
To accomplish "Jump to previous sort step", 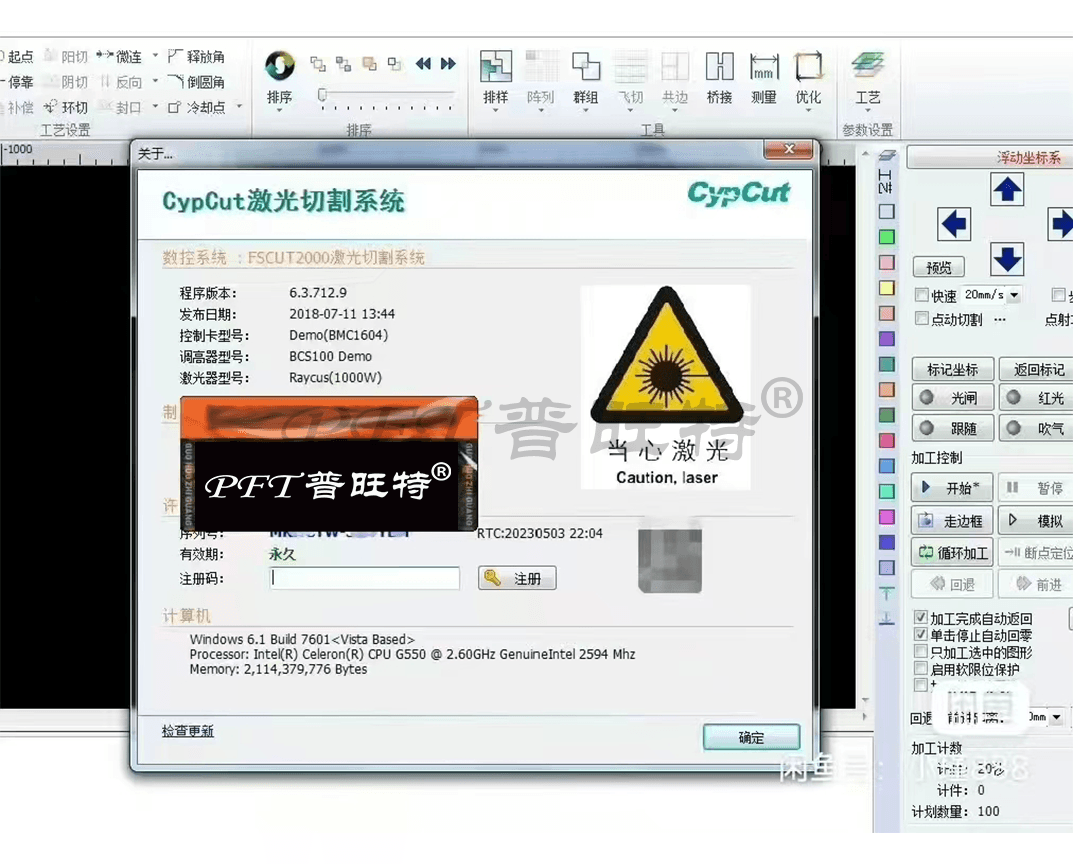I will click(x=424, y=64).
